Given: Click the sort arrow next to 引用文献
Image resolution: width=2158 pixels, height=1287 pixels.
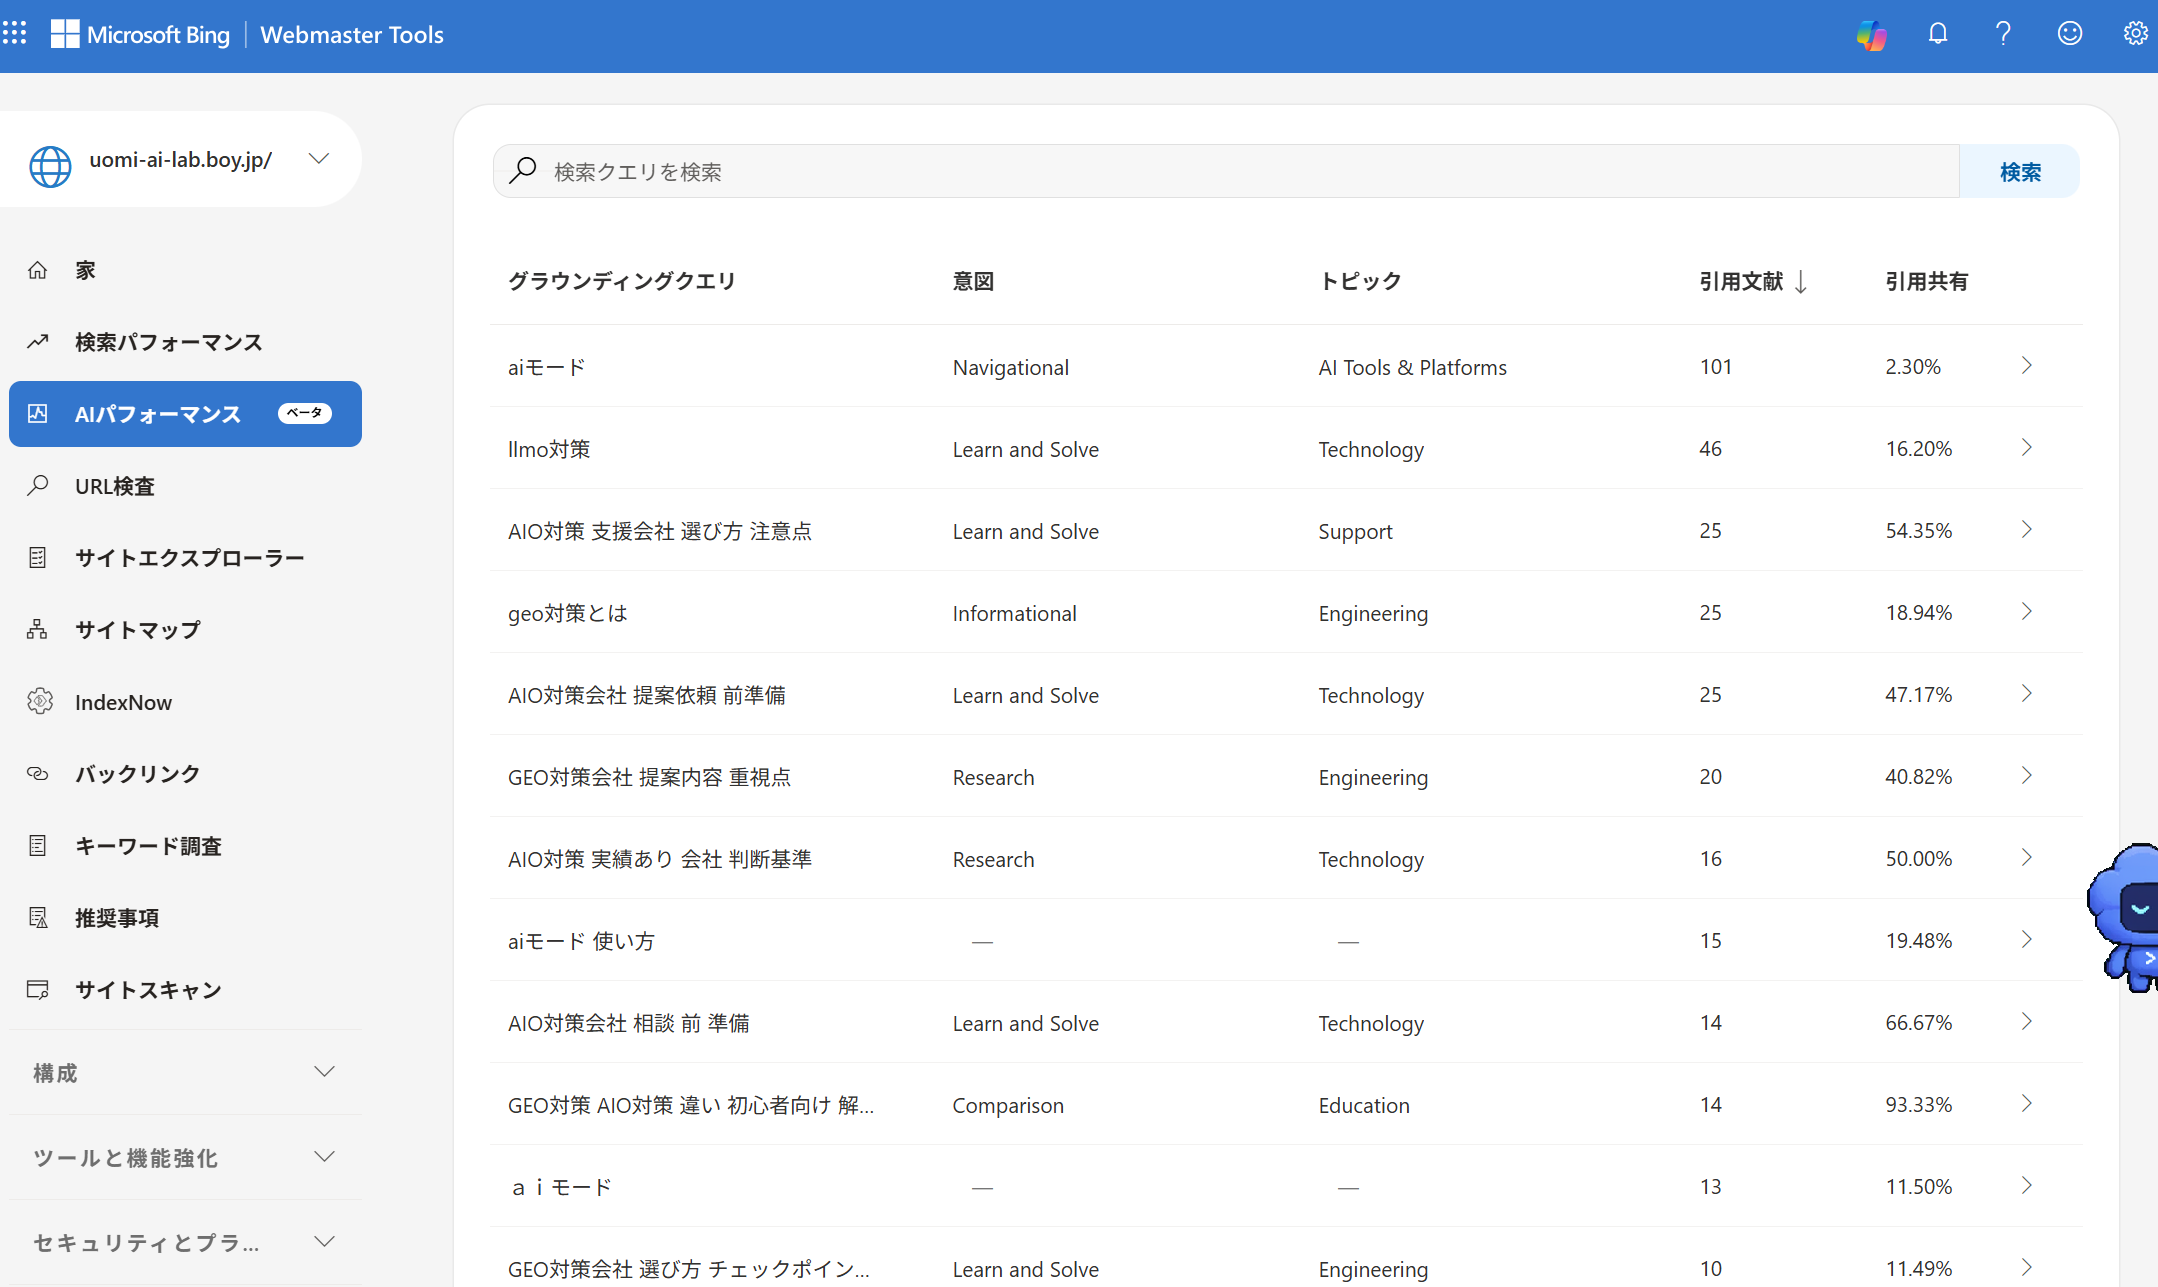Looking at the screenshot, I should tap(1801, 282).
